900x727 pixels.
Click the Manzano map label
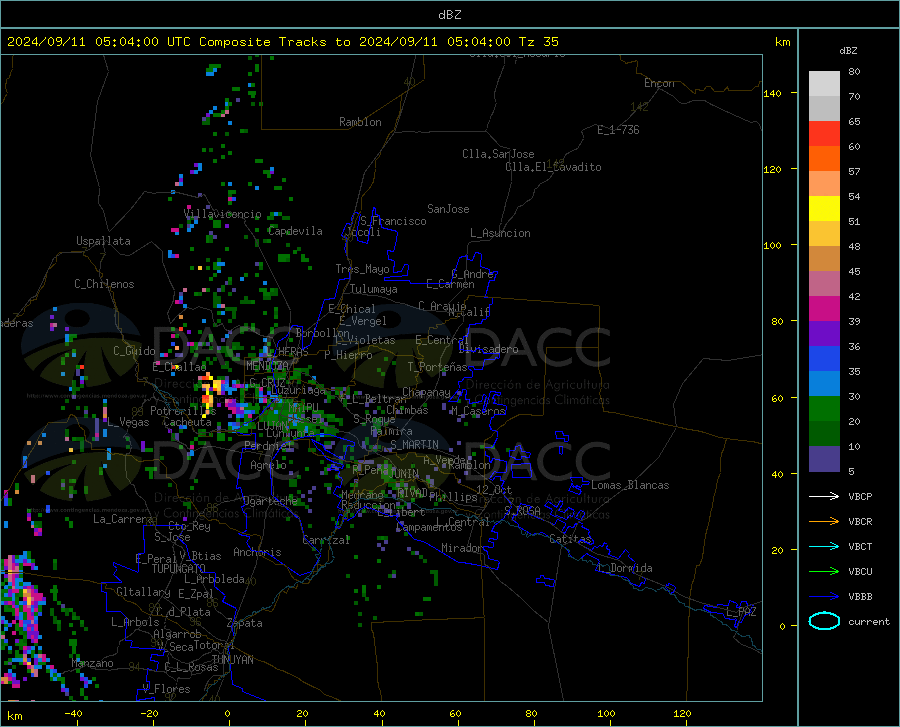pos(92,663)
